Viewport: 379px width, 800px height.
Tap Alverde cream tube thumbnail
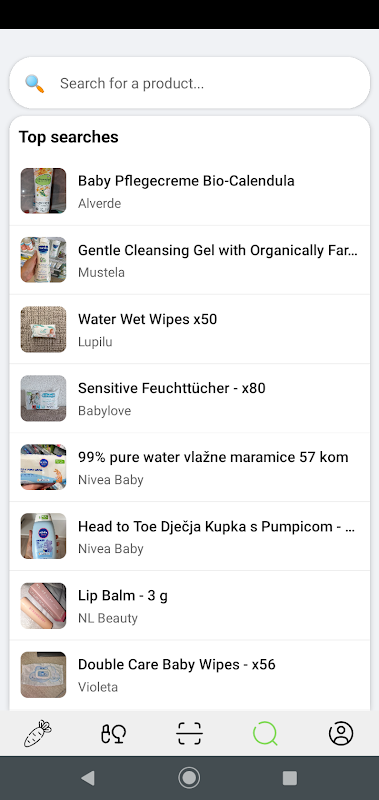(43, 191)
